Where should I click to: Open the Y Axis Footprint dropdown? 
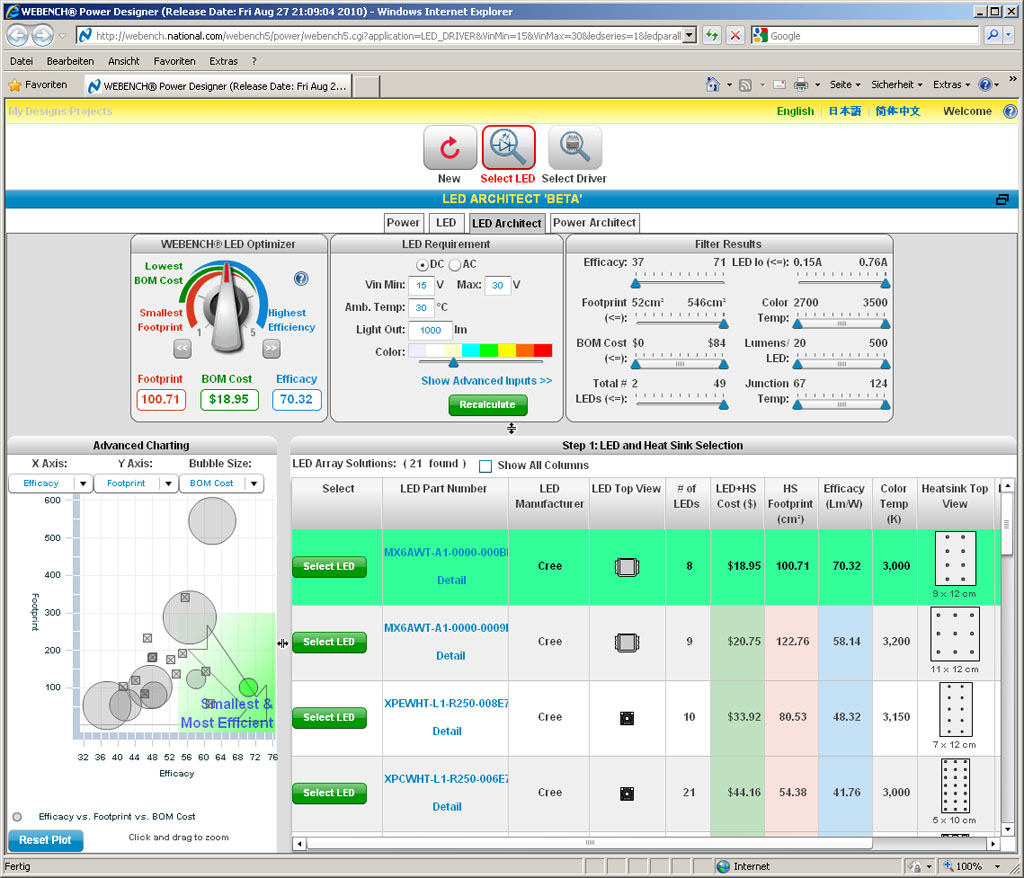[134, 483]
